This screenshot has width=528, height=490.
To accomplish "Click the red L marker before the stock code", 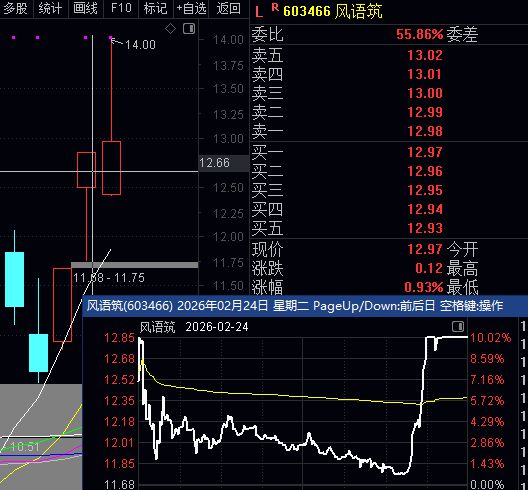I will (259, 12).
